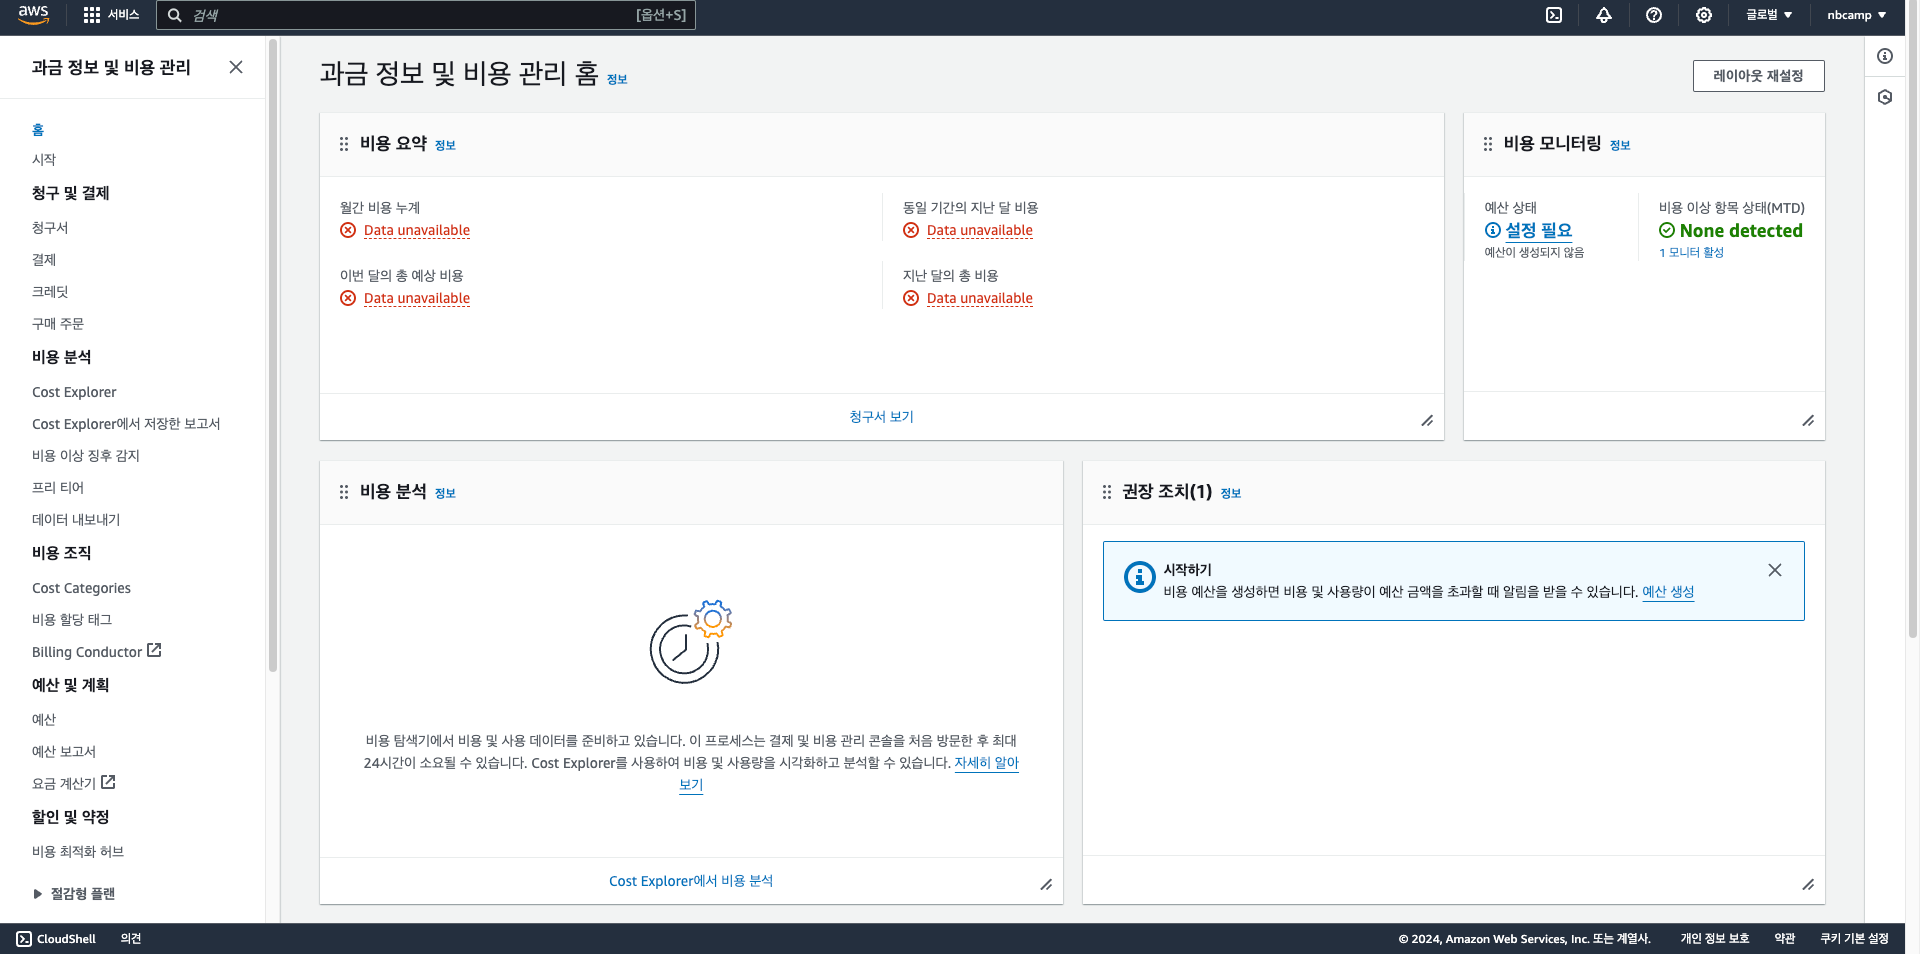
Task: Open the notifications bell icon
Action: [1604, 15]
